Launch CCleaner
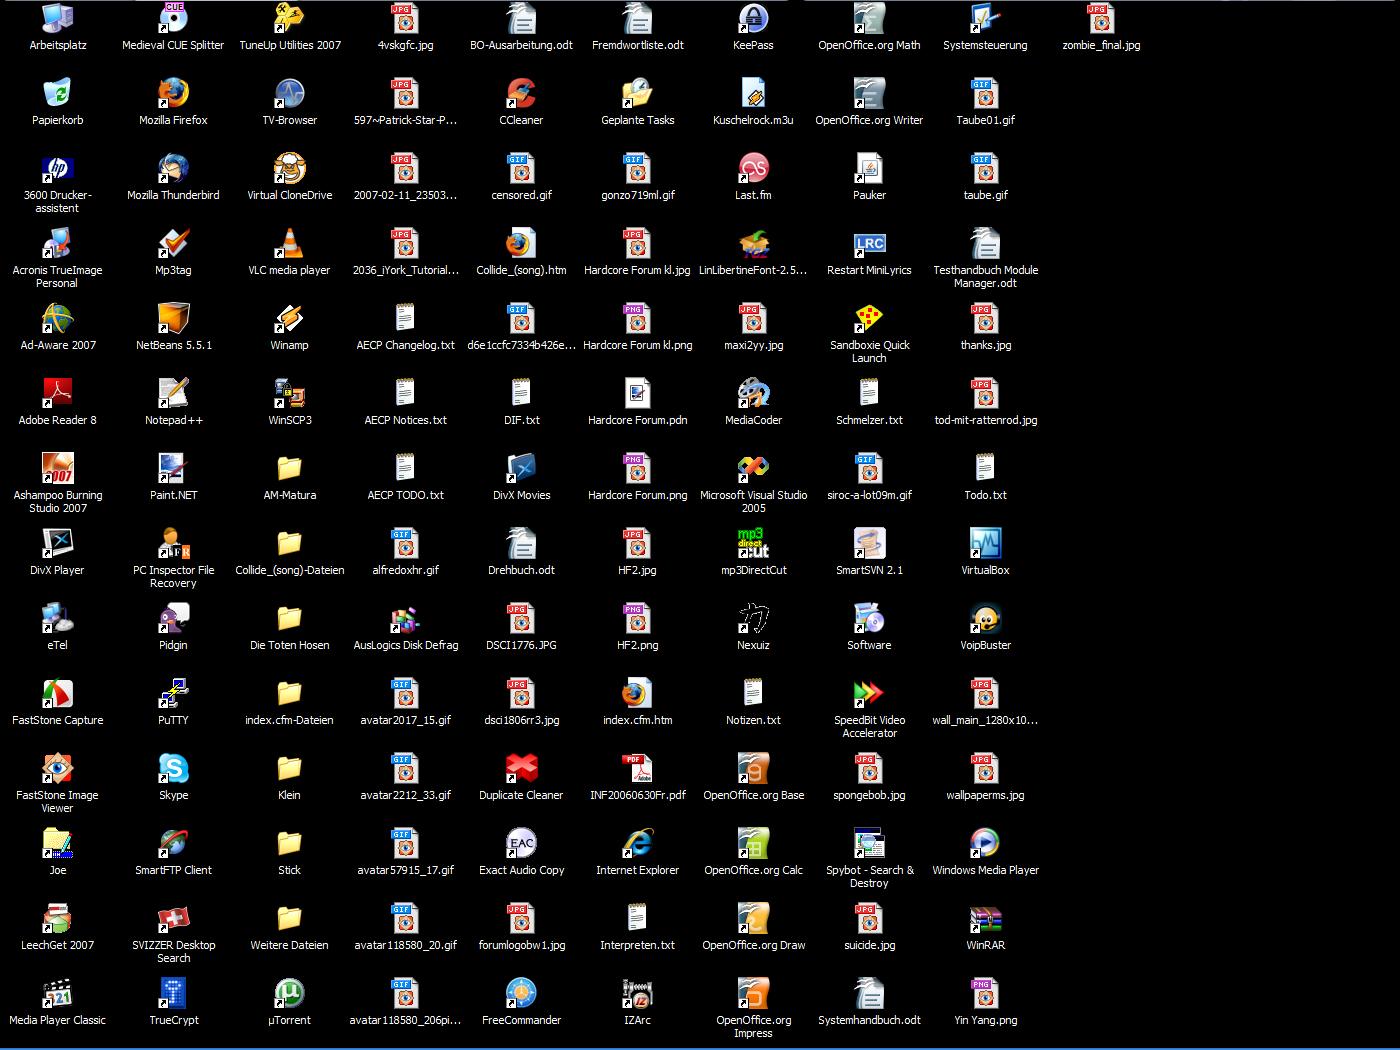 coord(522,93)
